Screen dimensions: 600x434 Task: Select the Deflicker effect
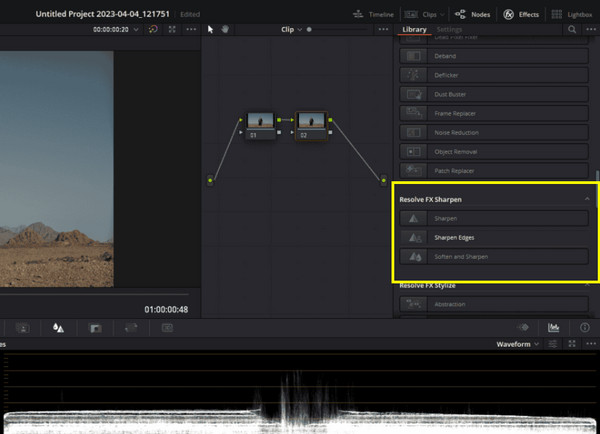point(494,75)
